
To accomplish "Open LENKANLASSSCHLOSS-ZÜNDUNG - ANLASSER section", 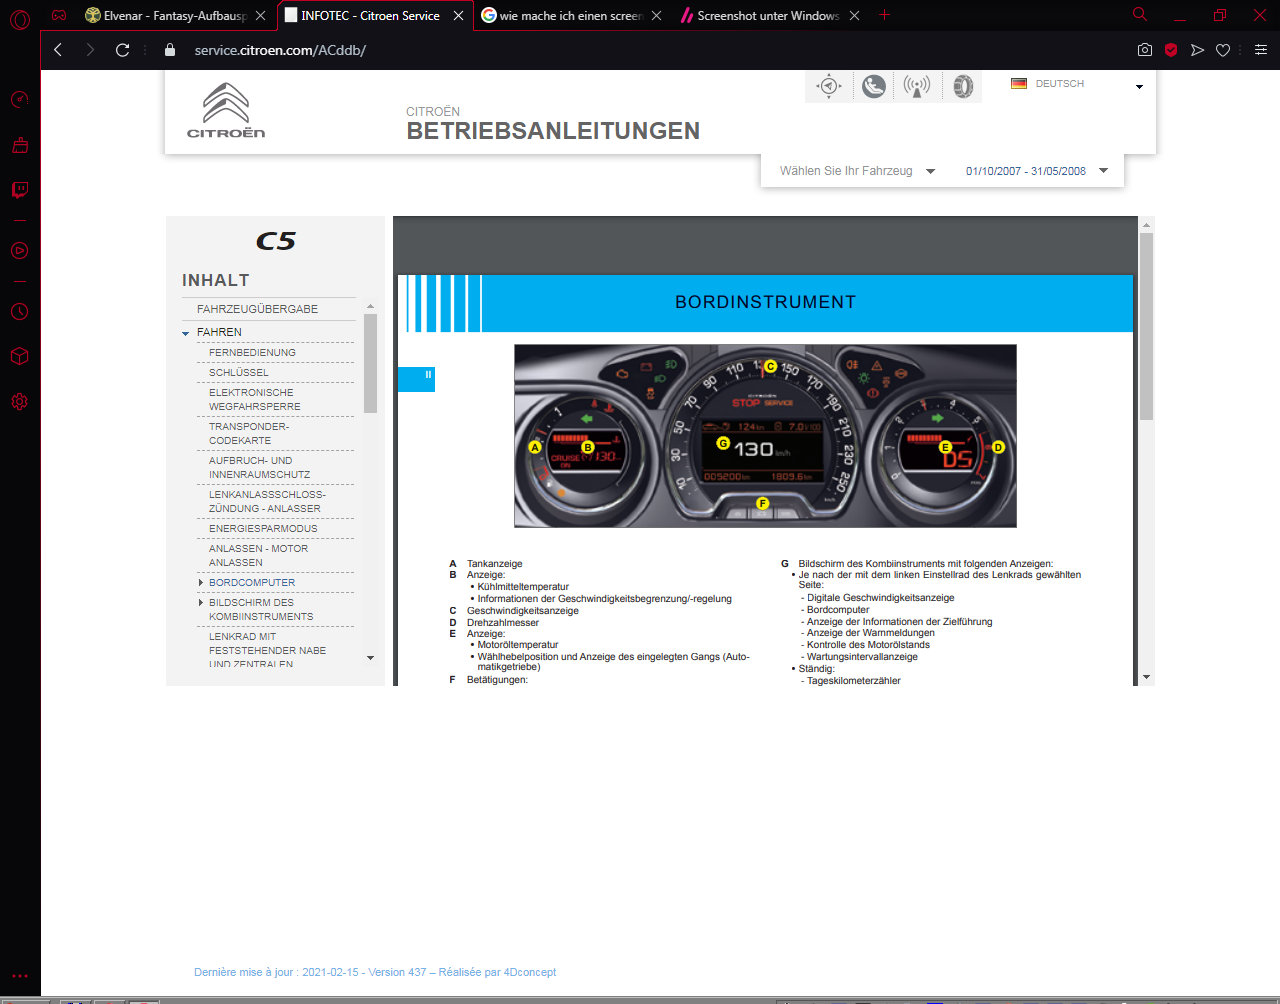I will tap(267, 501).
